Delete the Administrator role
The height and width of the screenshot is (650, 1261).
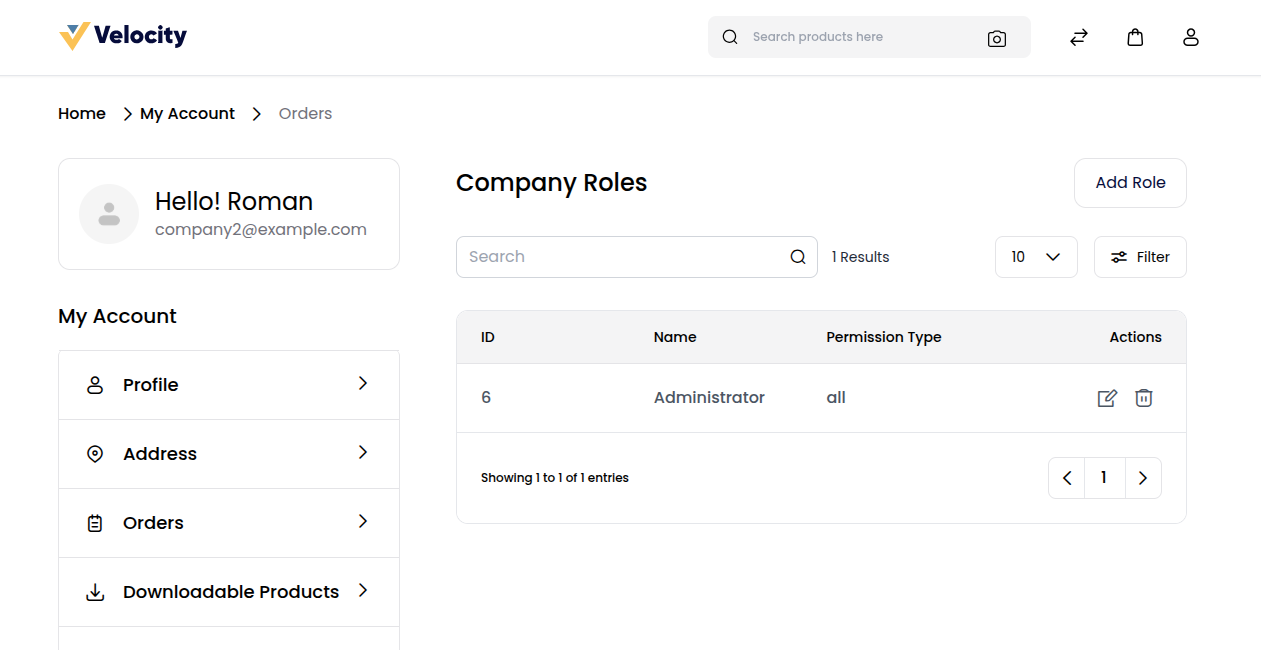(1144, 398)
